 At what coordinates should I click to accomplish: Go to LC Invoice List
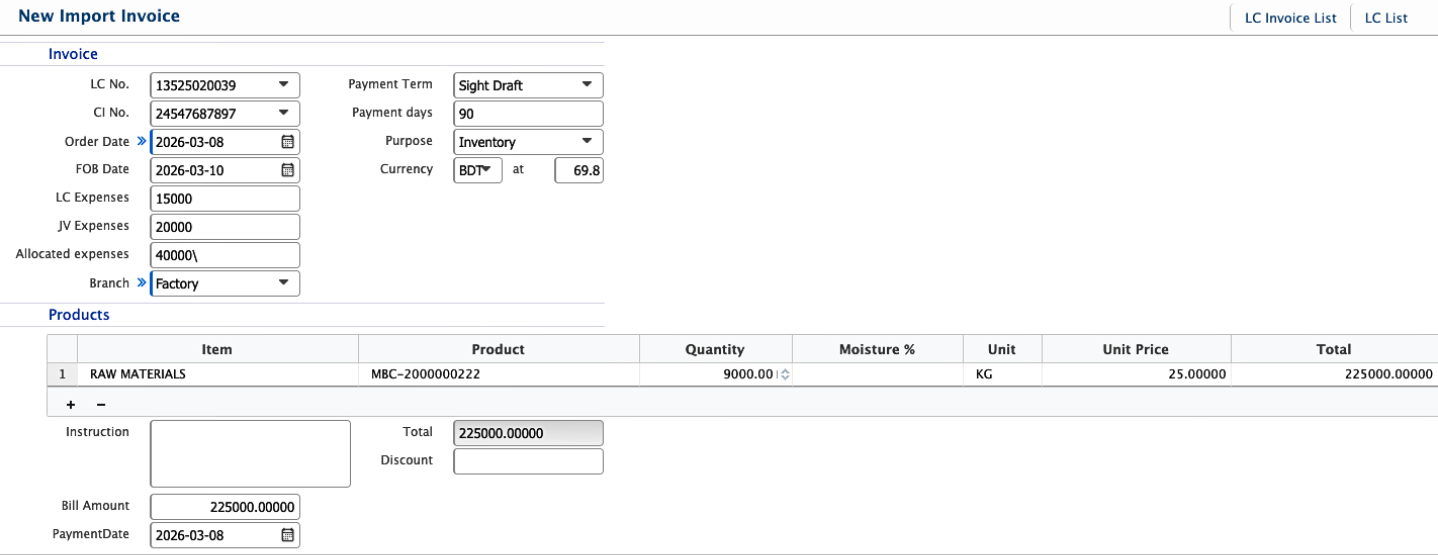1290,18
